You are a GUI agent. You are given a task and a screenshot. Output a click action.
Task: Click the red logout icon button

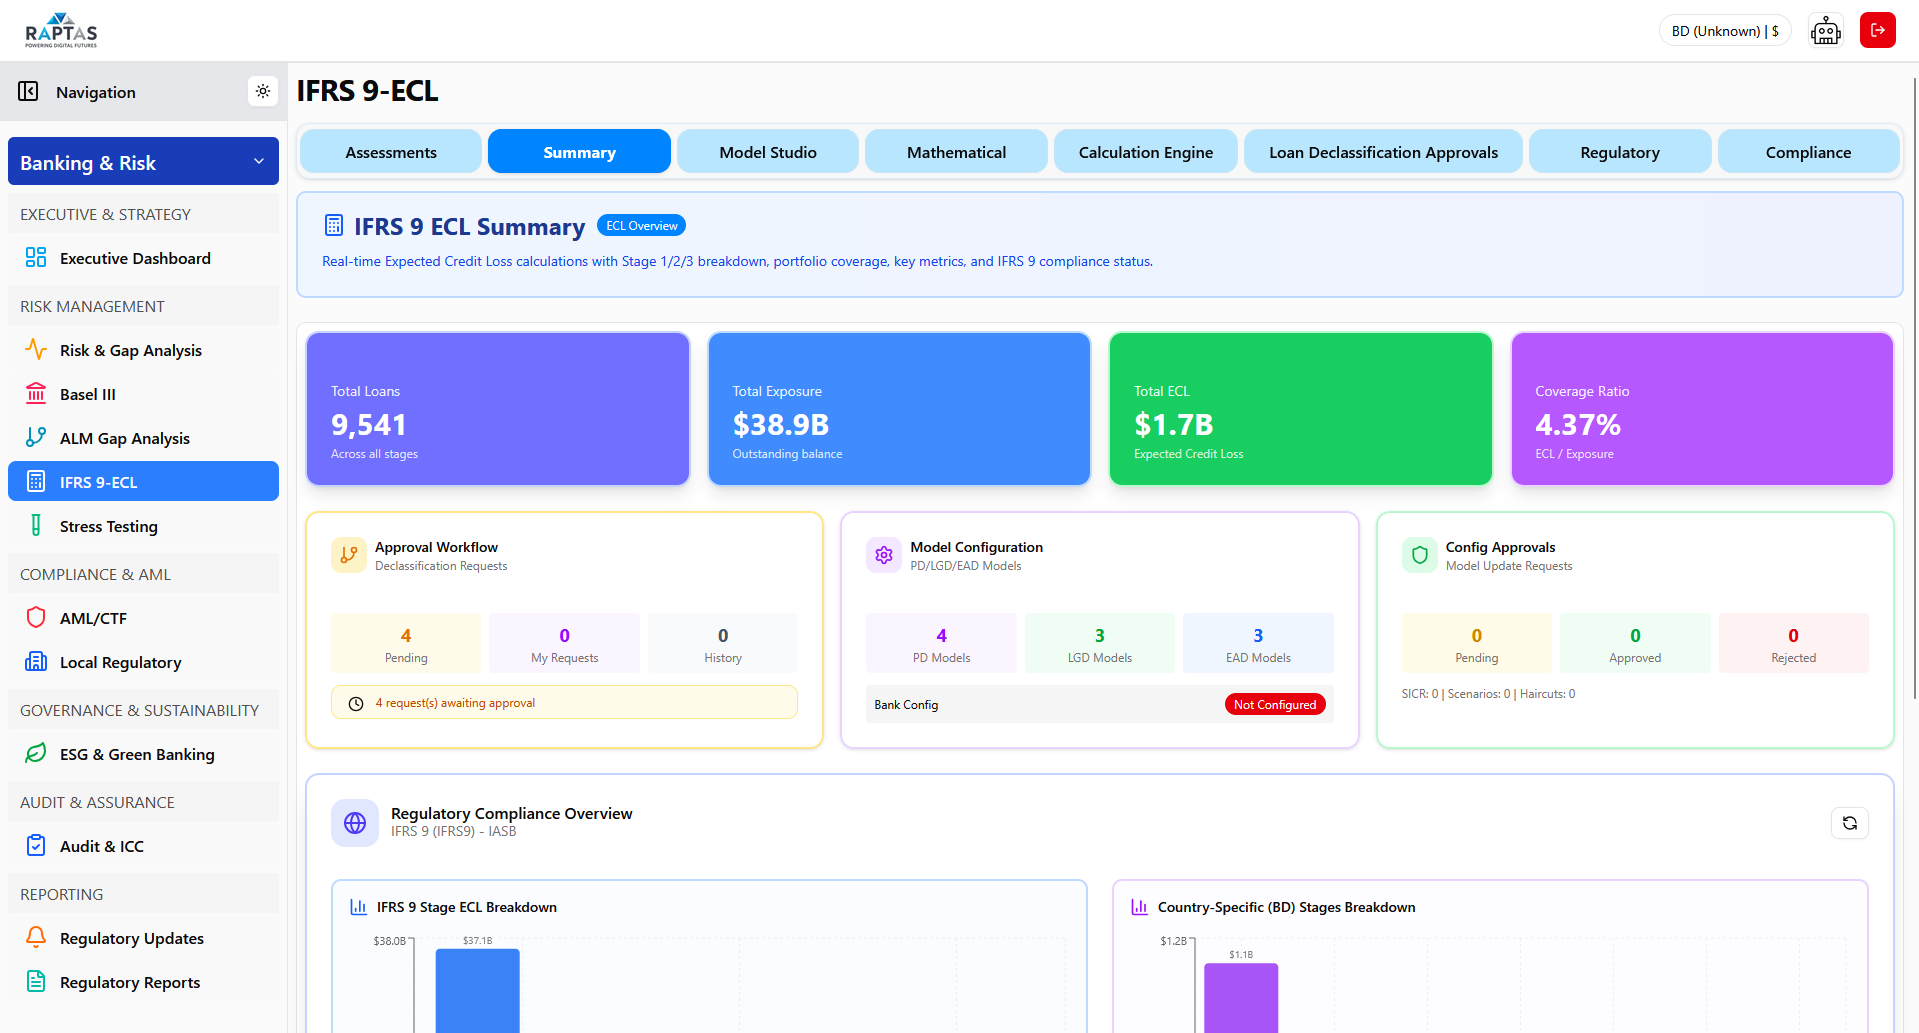tap(1877, 30)
